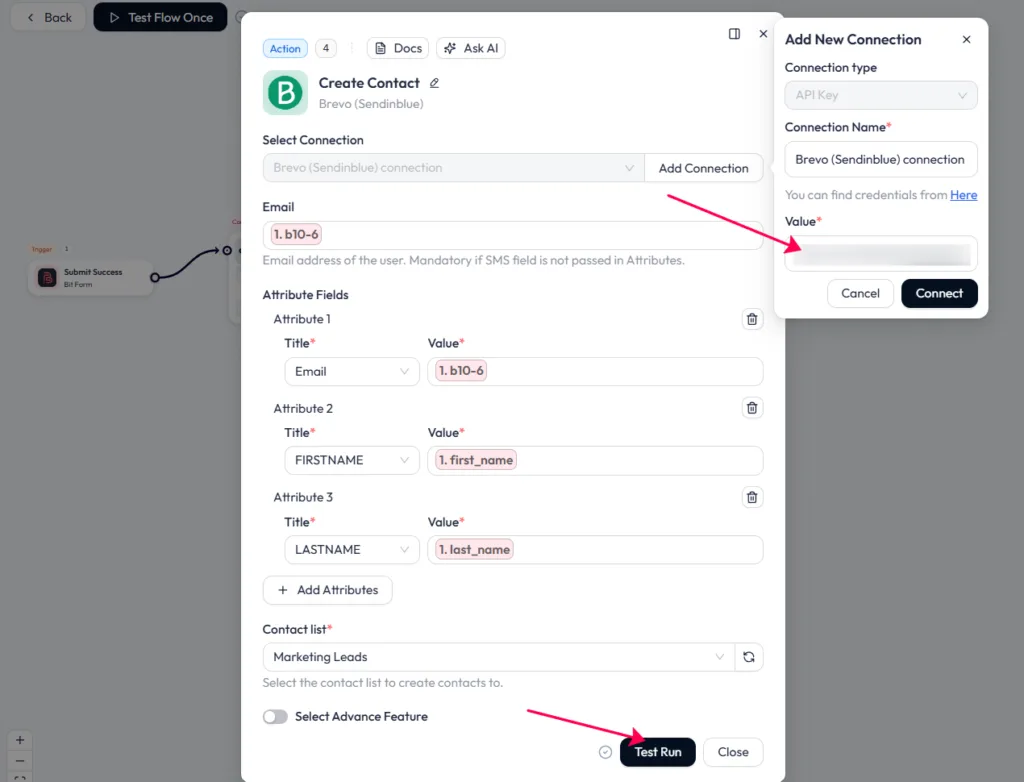
Task: Open Attribute 1 Title dropdown showing Email
Action: (351, 372)
